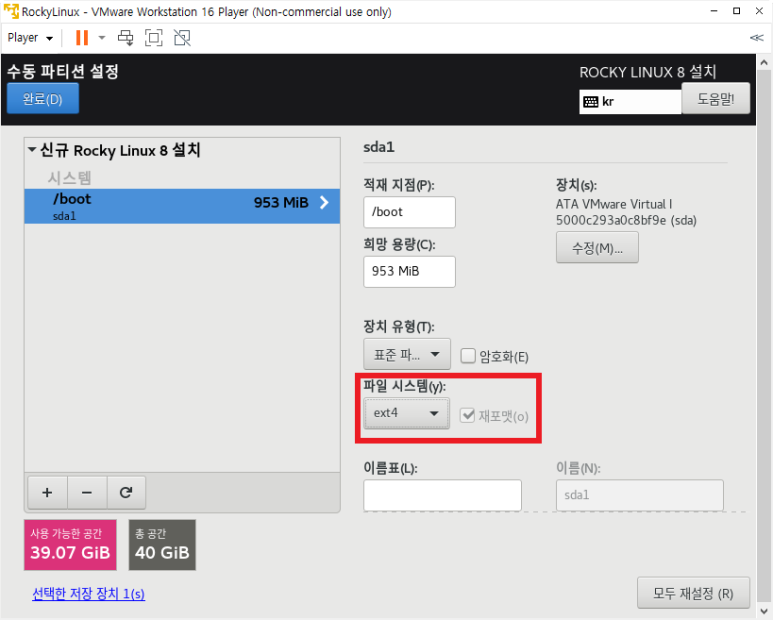Edit the 적재 지점 mount point field
Image resolution: width=773 pixels, height=620 pixels.
(409, 212)
